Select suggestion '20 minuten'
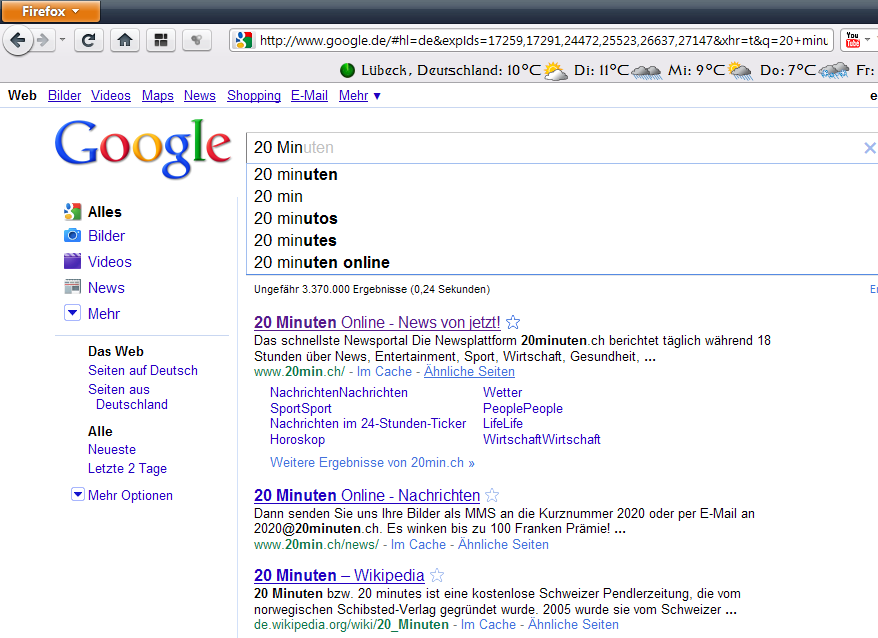 562,175
